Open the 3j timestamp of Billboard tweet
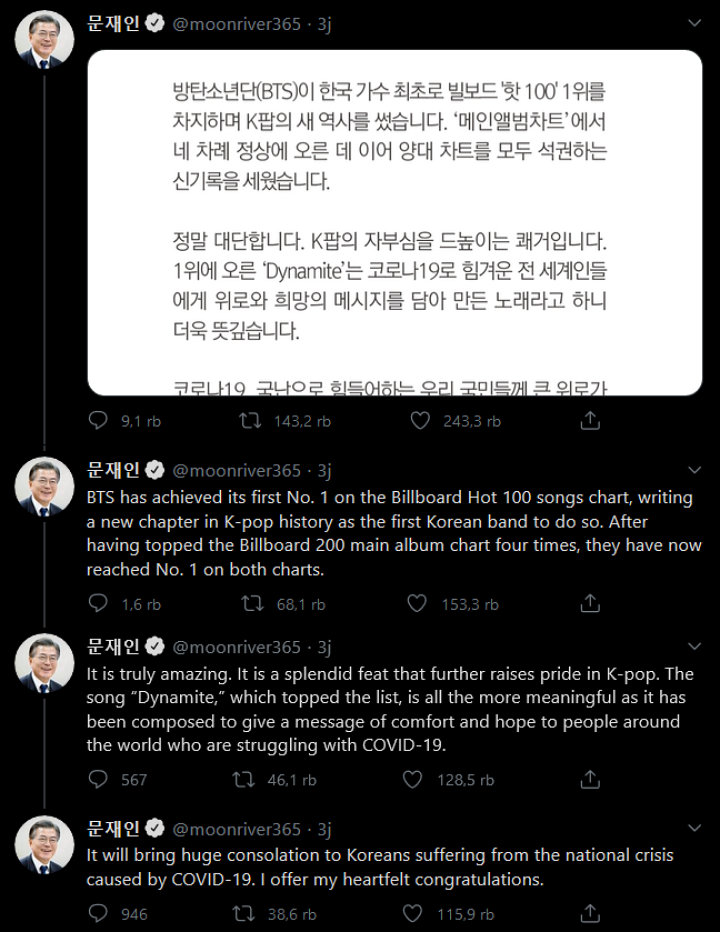 (x=324, y=471)
